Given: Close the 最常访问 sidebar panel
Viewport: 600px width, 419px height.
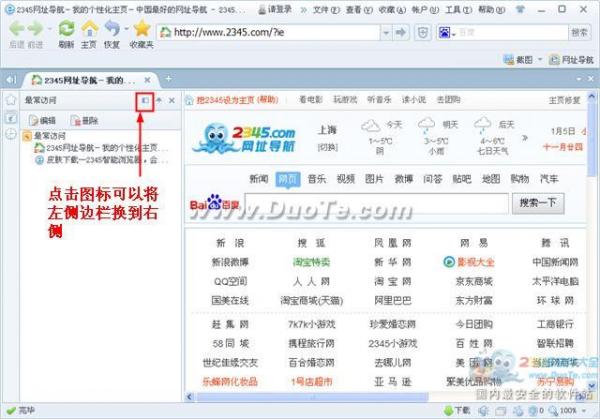Looking at the screenshot, I should pyautogui.click(x=172, y=101).
